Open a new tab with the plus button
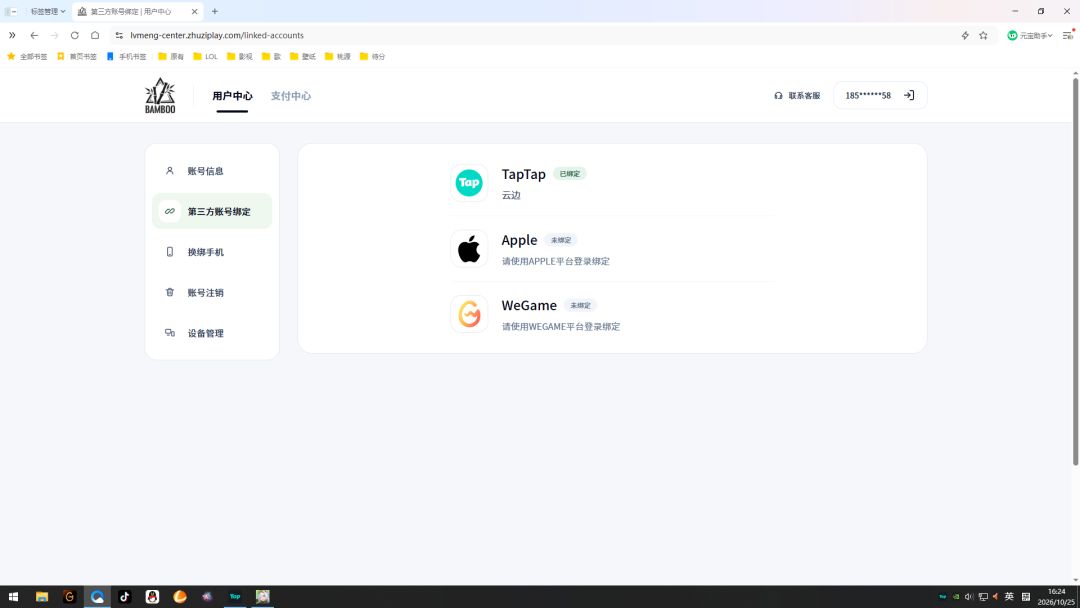This screenshot has width=1080, height=608. (215, 11)
